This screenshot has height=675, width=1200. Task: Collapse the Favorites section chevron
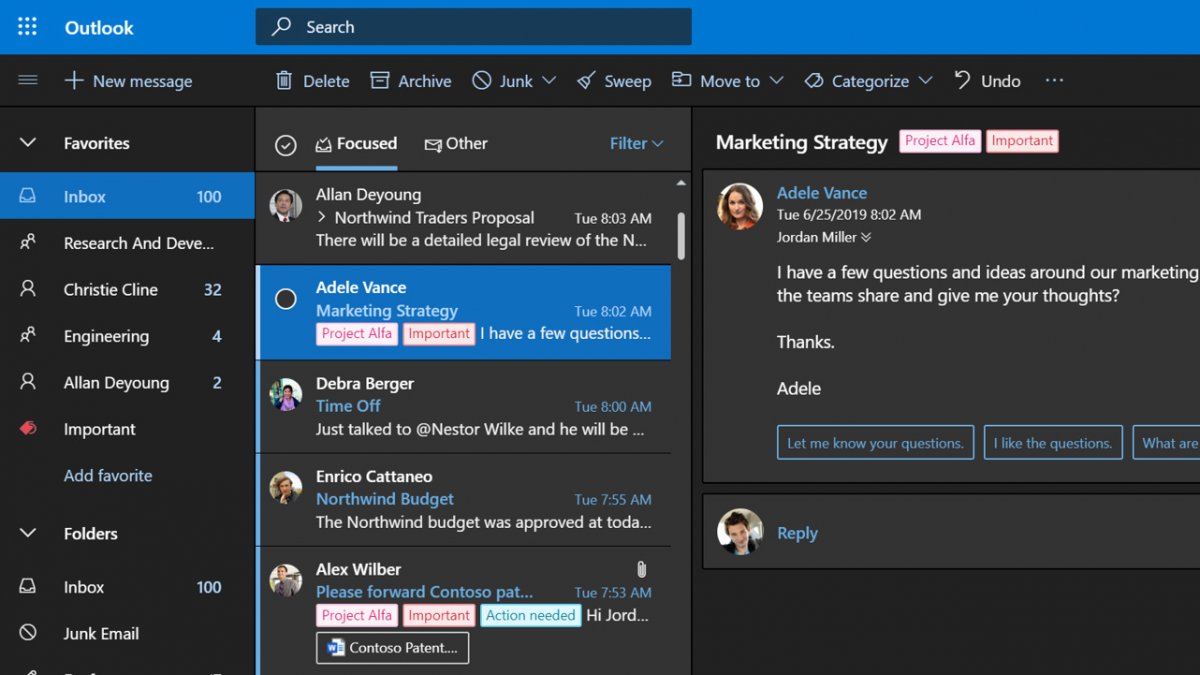coord(28,143)
